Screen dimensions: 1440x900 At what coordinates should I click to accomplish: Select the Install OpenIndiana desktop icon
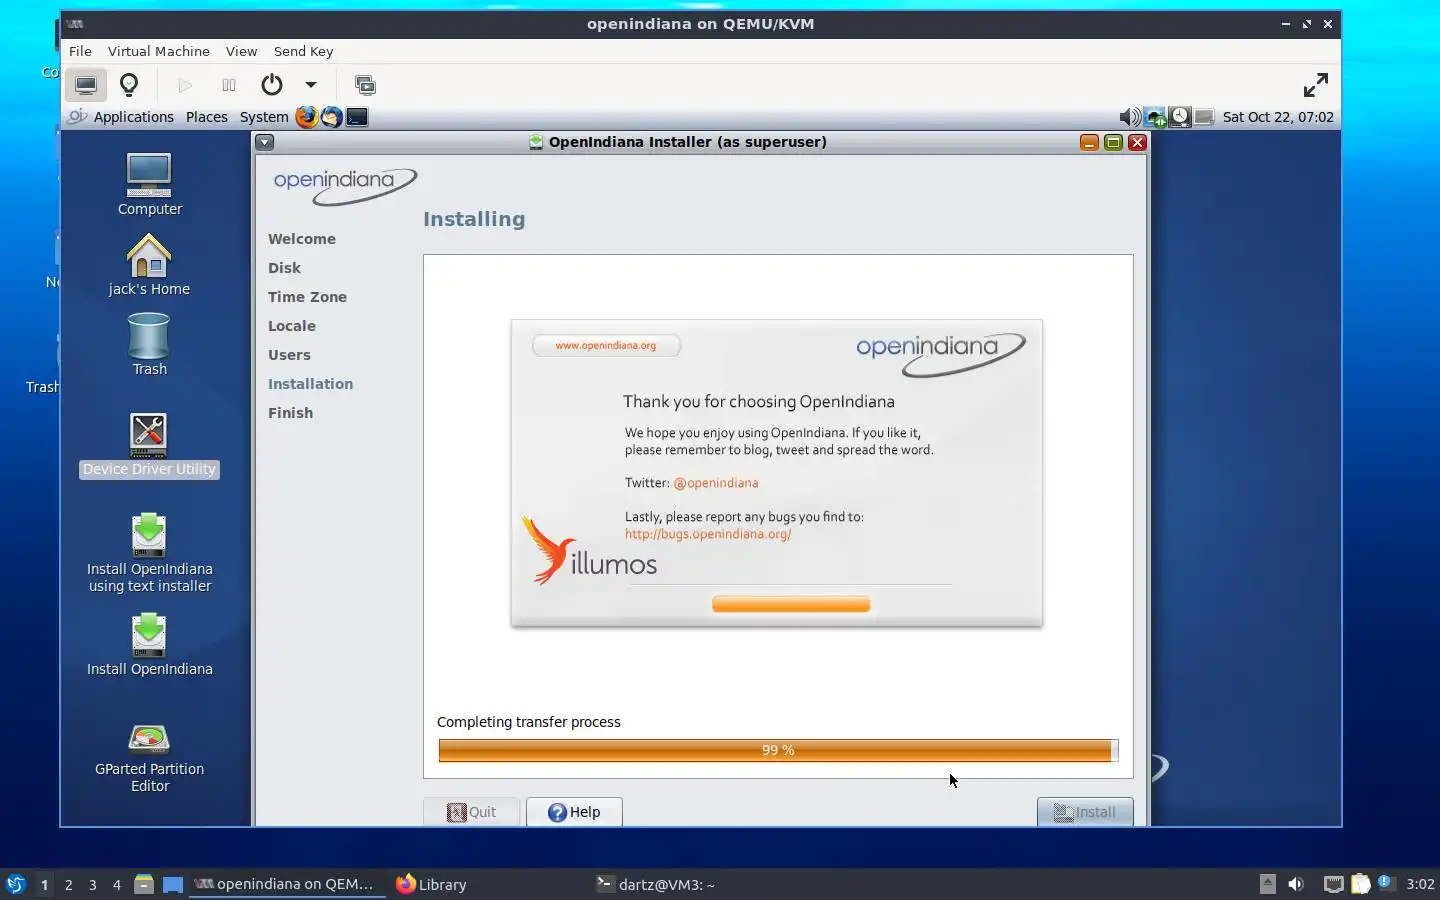(149, 645)
